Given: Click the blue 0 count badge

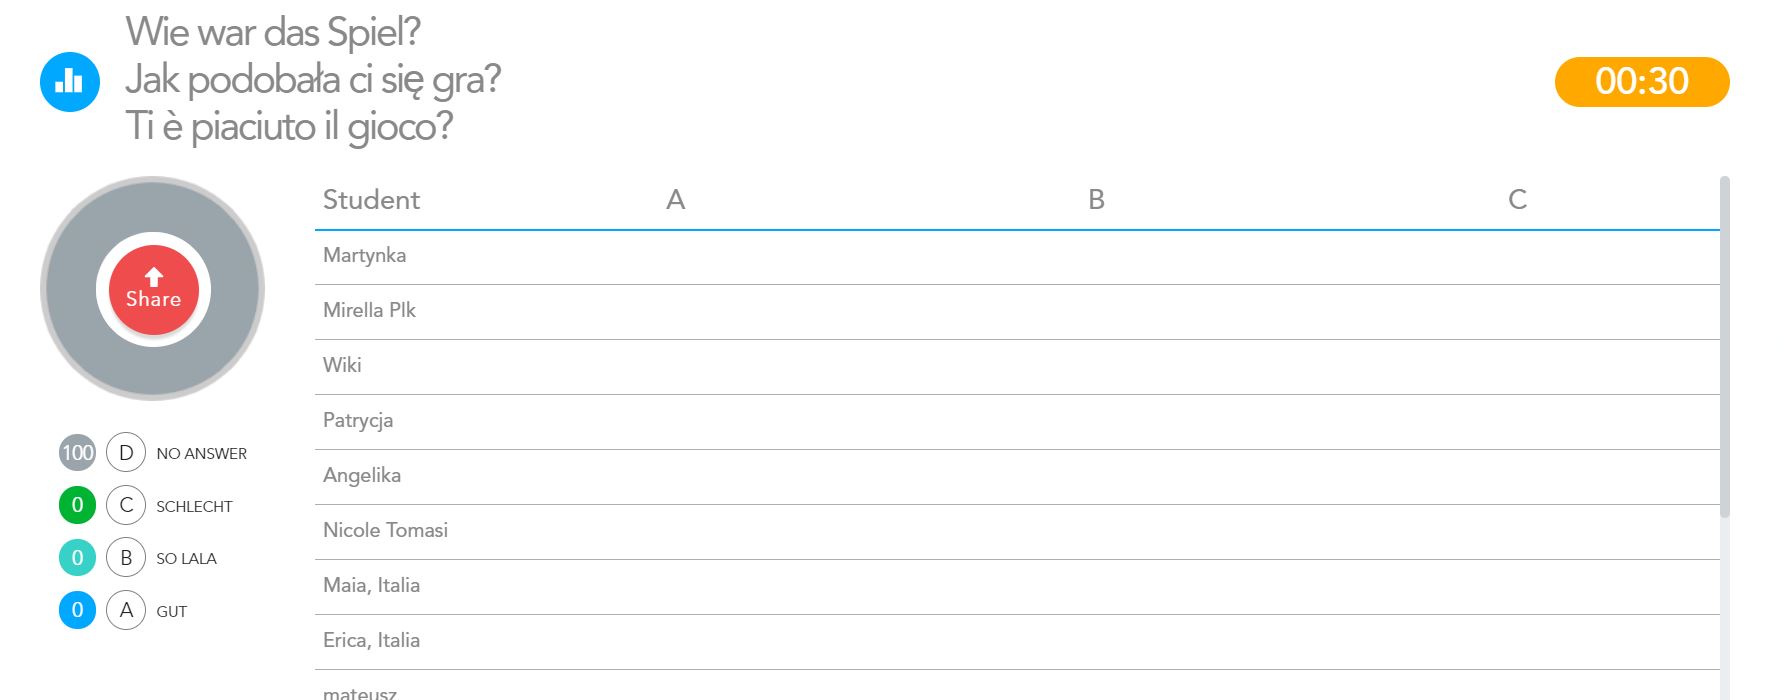Looking at the screenshot, I should 77,610.
